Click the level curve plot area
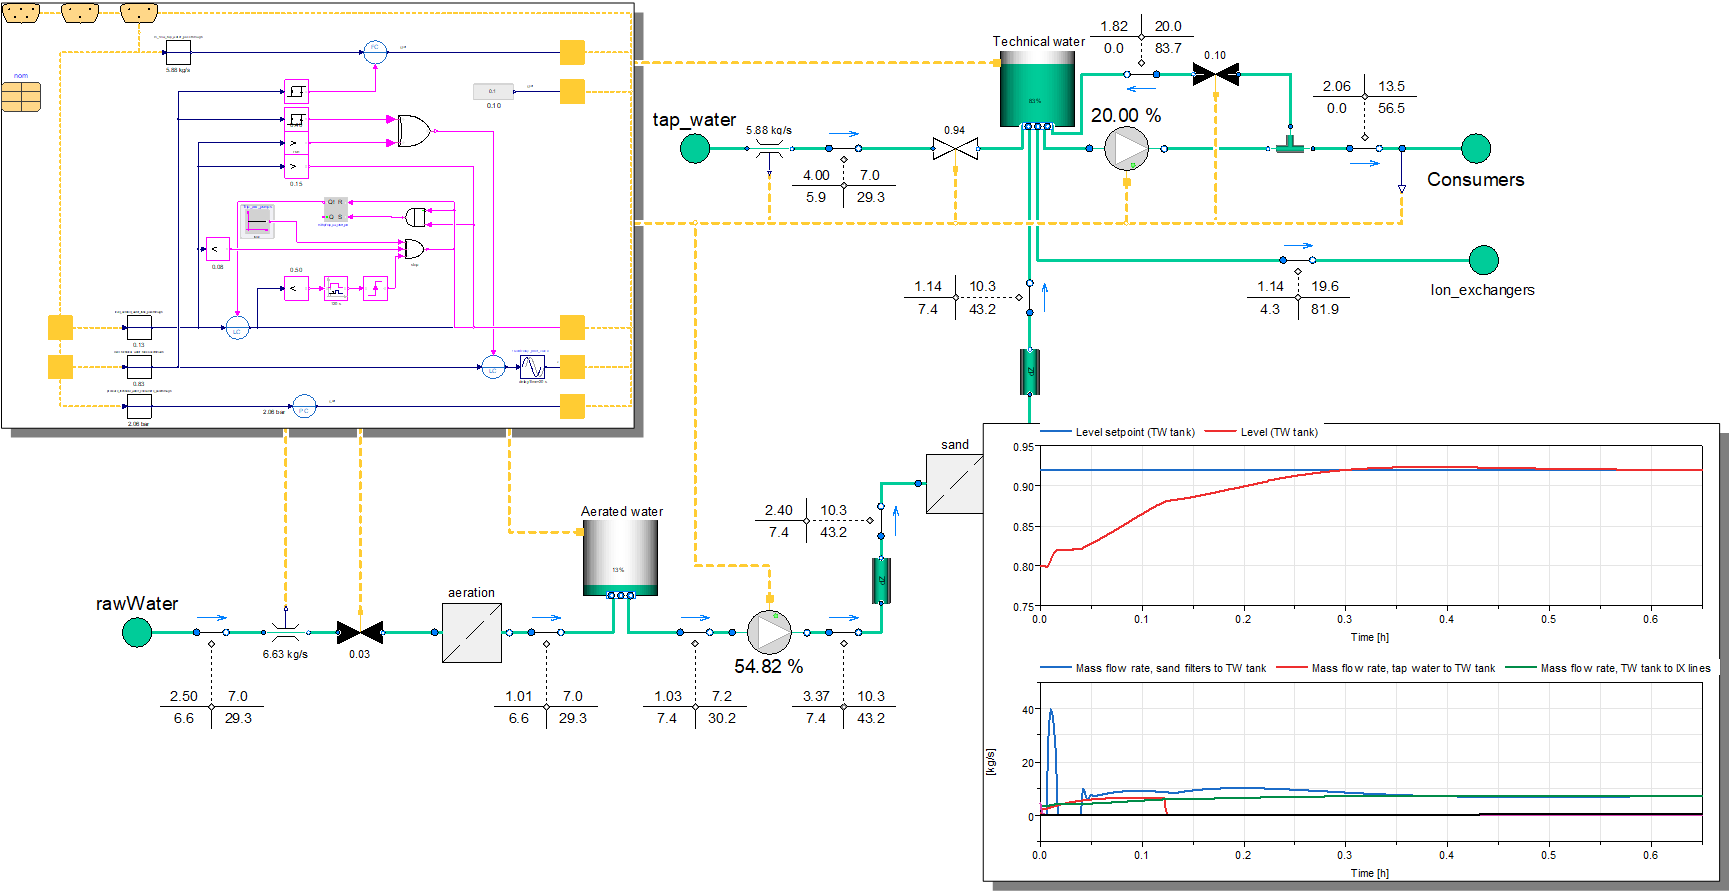Image resolution: width=1730 pixels, height=891 pixels. click(1371, 526)
